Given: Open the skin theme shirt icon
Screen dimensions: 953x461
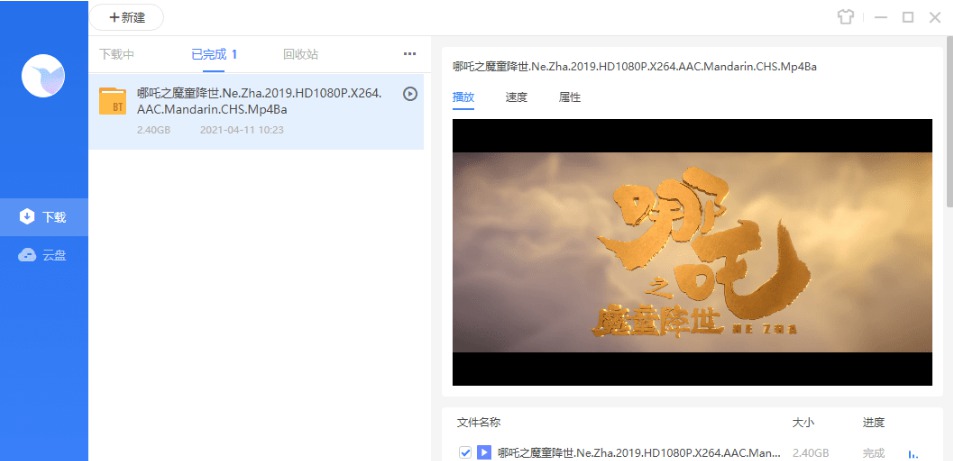Looking at the screenshot, I should point(845,17).
